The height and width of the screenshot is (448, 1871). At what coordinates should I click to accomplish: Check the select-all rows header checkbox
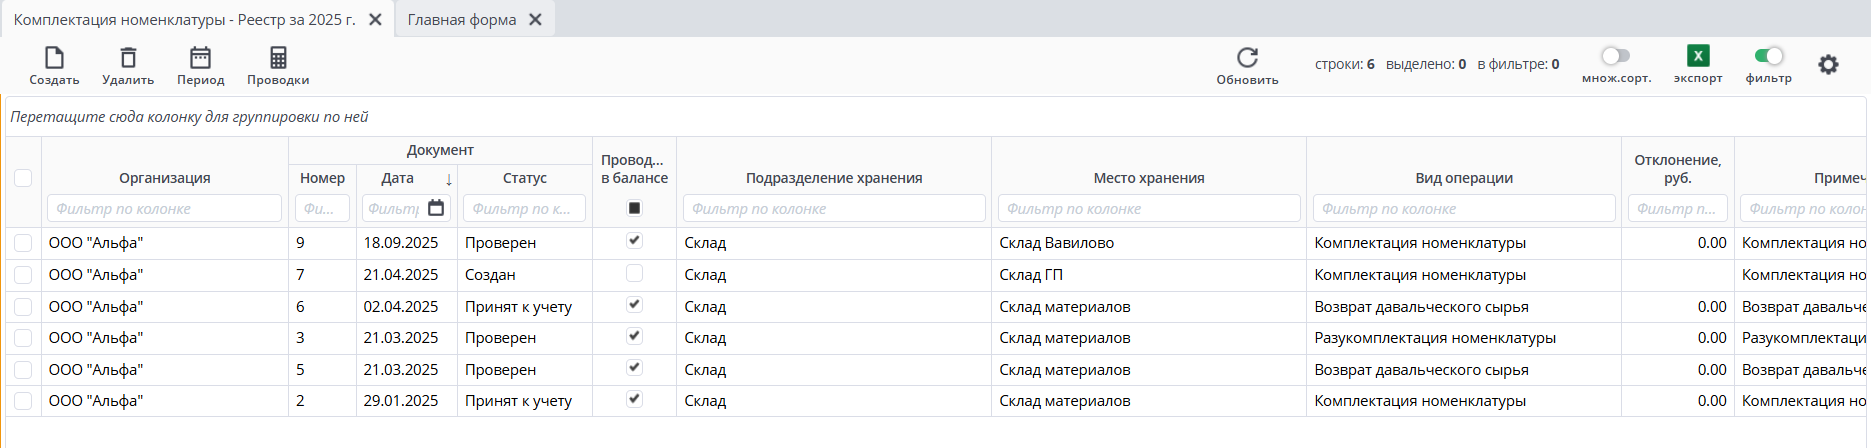23,178
